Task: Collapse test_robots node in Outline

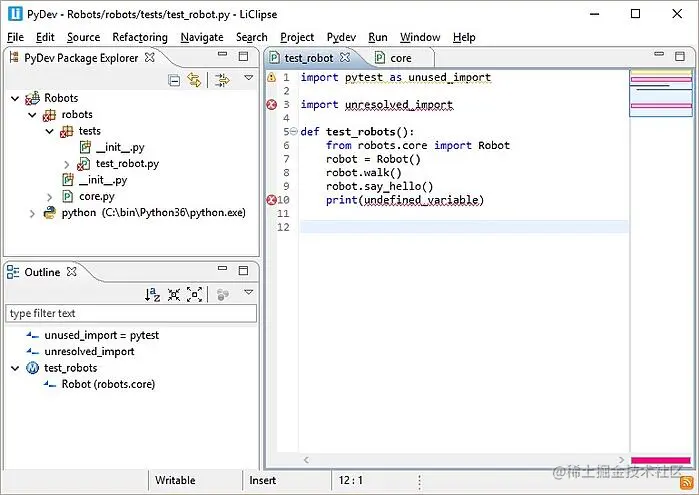Action: click(x=15, y=368)
